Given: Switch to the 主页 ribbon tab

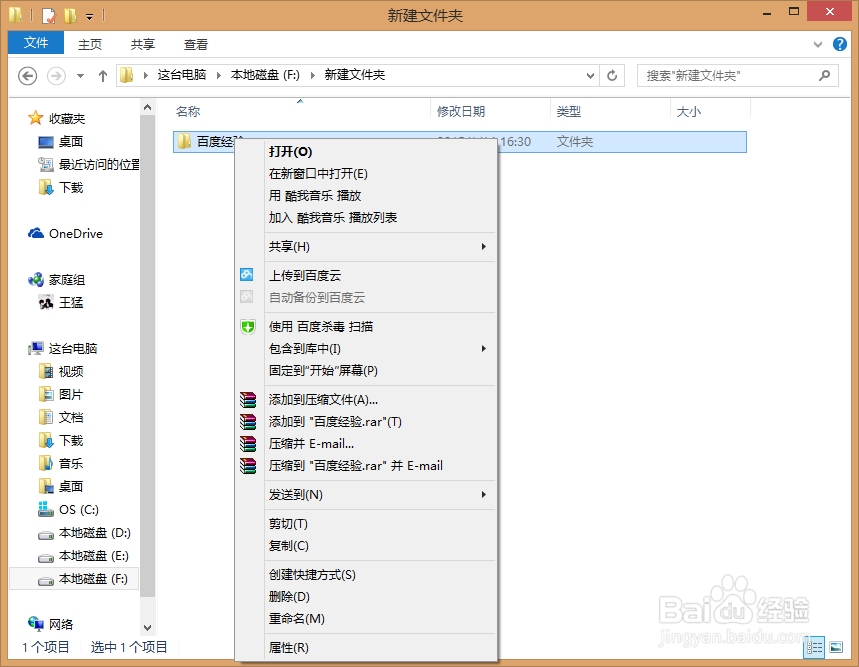Looking at the screenshot, I should (90, 44).
